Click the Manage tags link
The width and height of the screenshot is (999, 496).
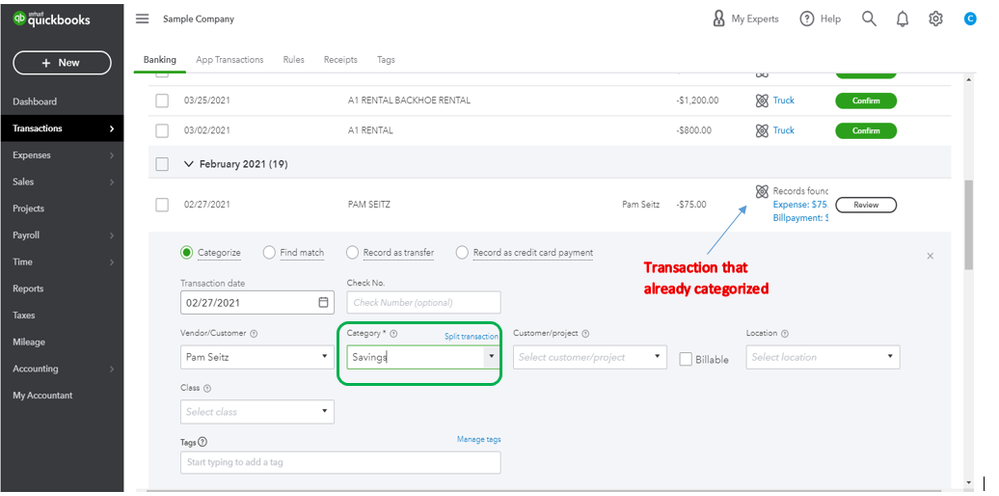[478, 439]
